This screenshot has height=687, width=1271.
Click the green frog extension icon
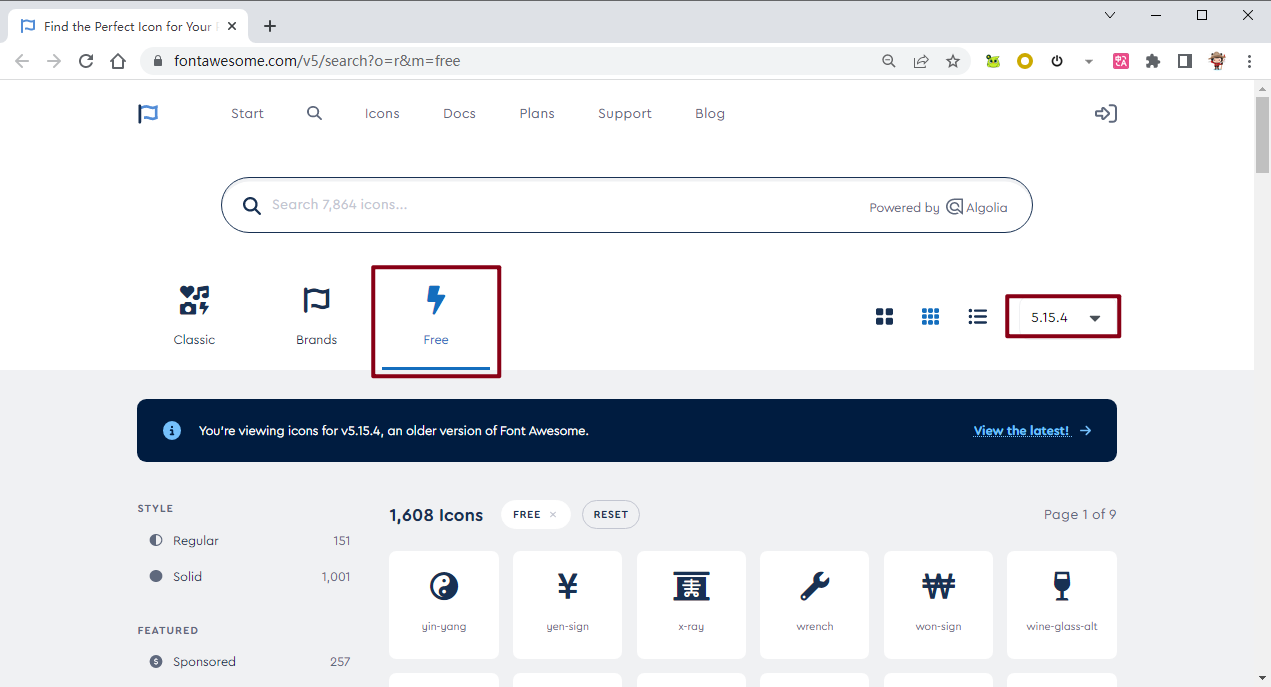pos(993,61)
